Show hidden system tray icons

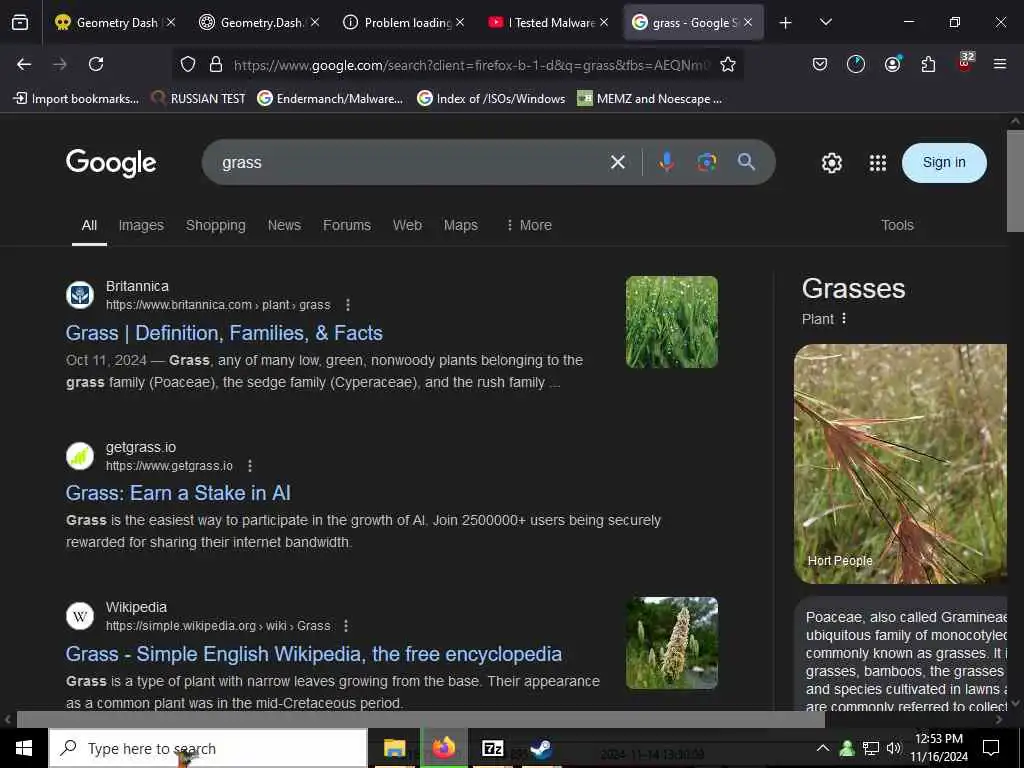click(823, 748)
